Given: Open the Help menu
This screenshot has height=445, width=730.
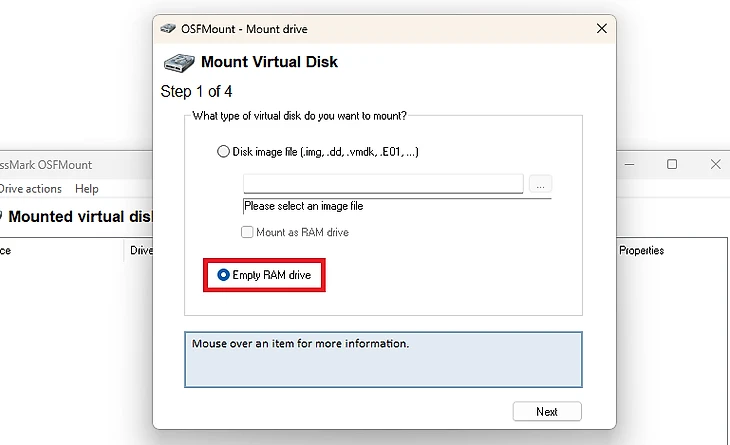Looking at the screenshot, I should point(87,189).
